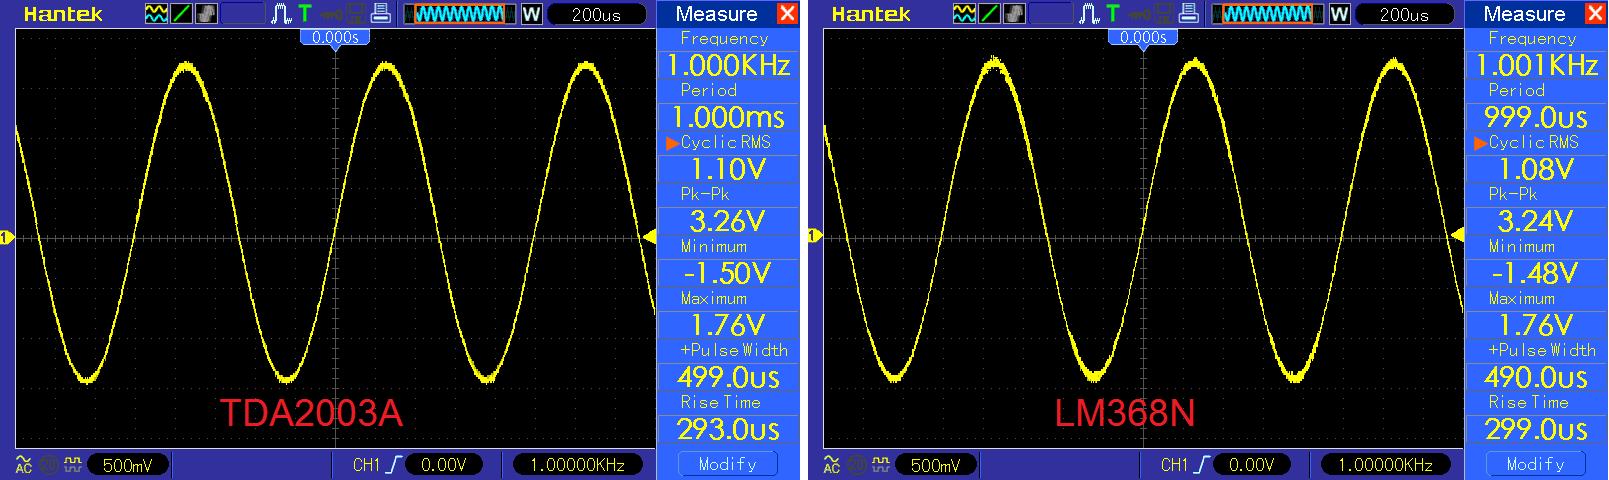1609x480 pixels.
Task: Click the floppy disk save icon in TDA2003A capture
Action: click(355, 14)
